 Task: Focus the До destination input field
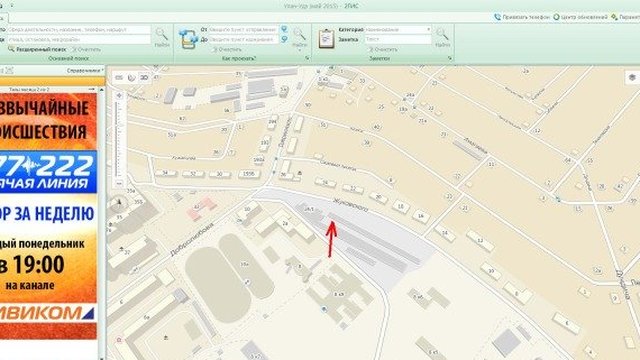(x=244, y=39)
